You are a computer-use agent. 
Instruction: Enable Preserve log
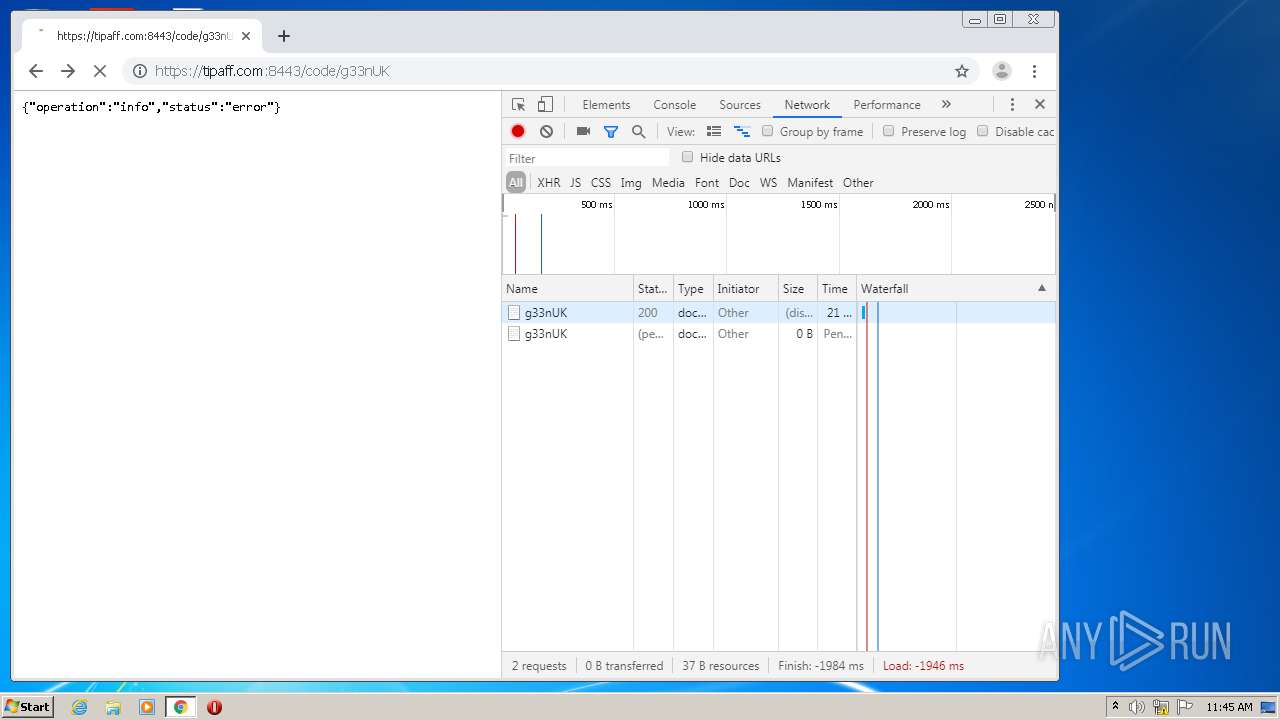(x=888, y=131)
